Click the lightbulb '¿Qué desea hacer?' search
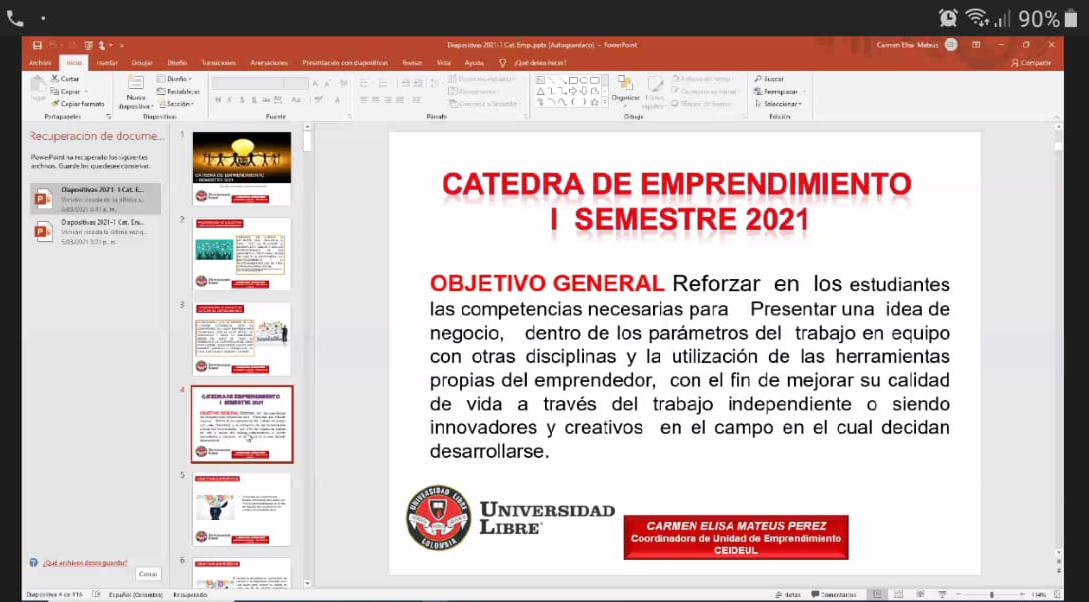Viewport: 1089px width, 602px height. [533, 63]
